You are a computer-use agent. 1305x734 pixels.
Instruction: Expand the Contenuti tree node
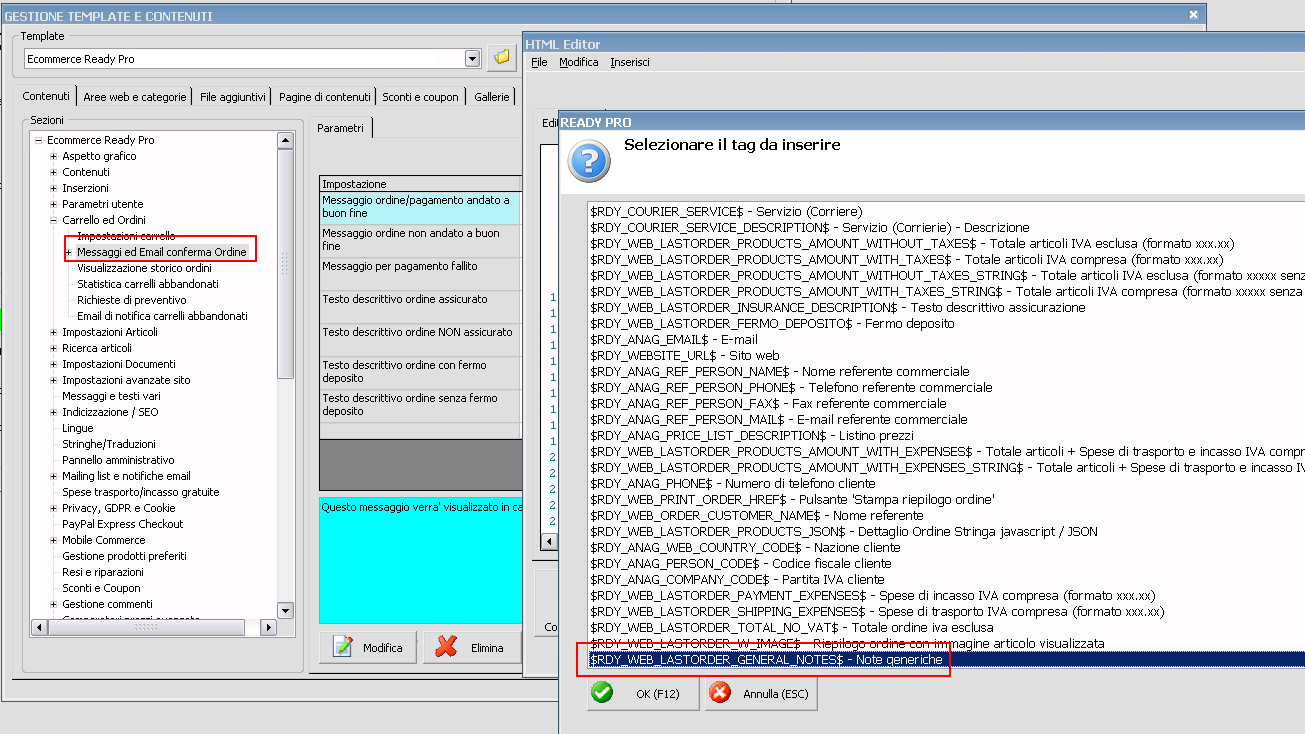click(53, 172)
